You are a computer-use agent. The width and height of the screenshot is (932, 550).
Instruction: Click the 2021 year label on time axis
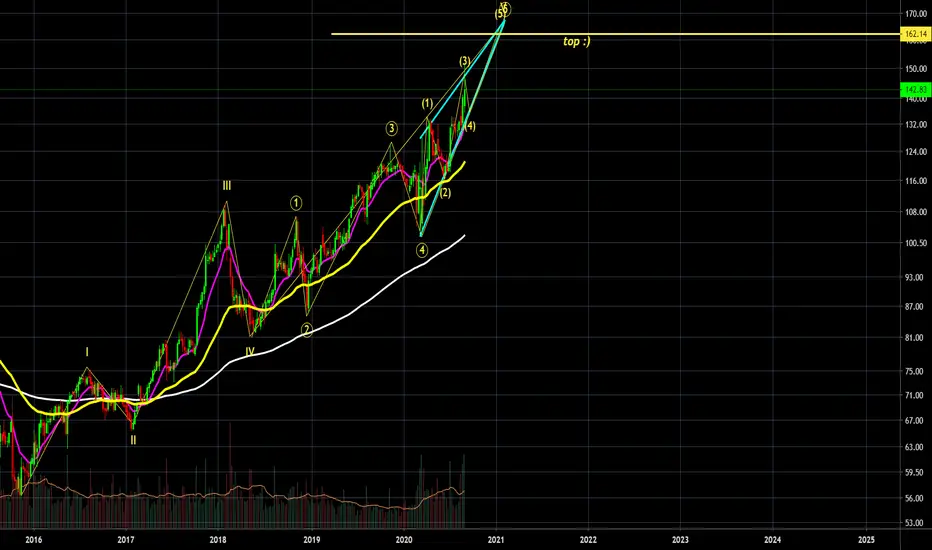(496, 540)
